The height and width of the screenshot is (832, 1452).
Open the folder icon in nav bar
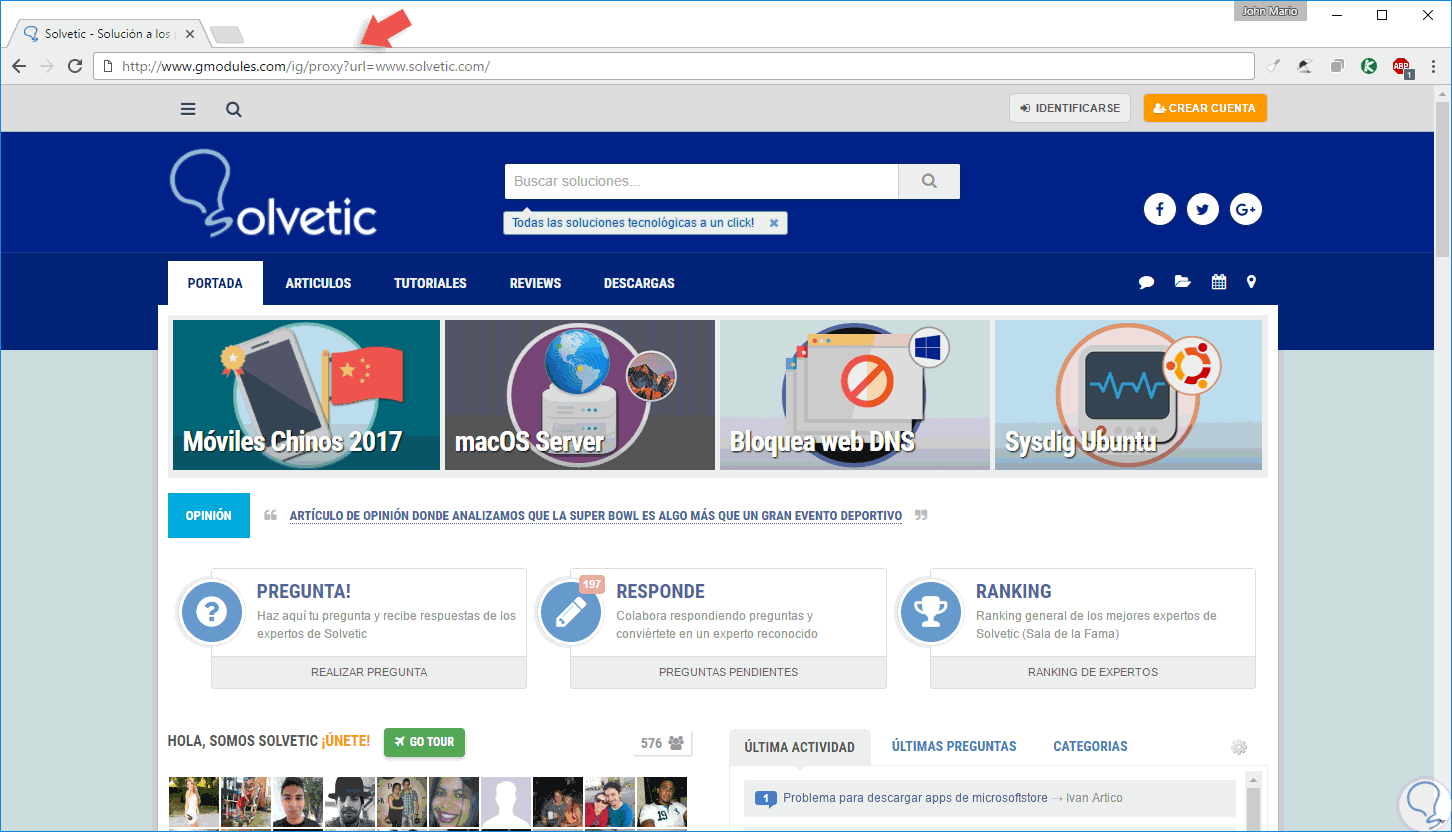pos(1183,283)
